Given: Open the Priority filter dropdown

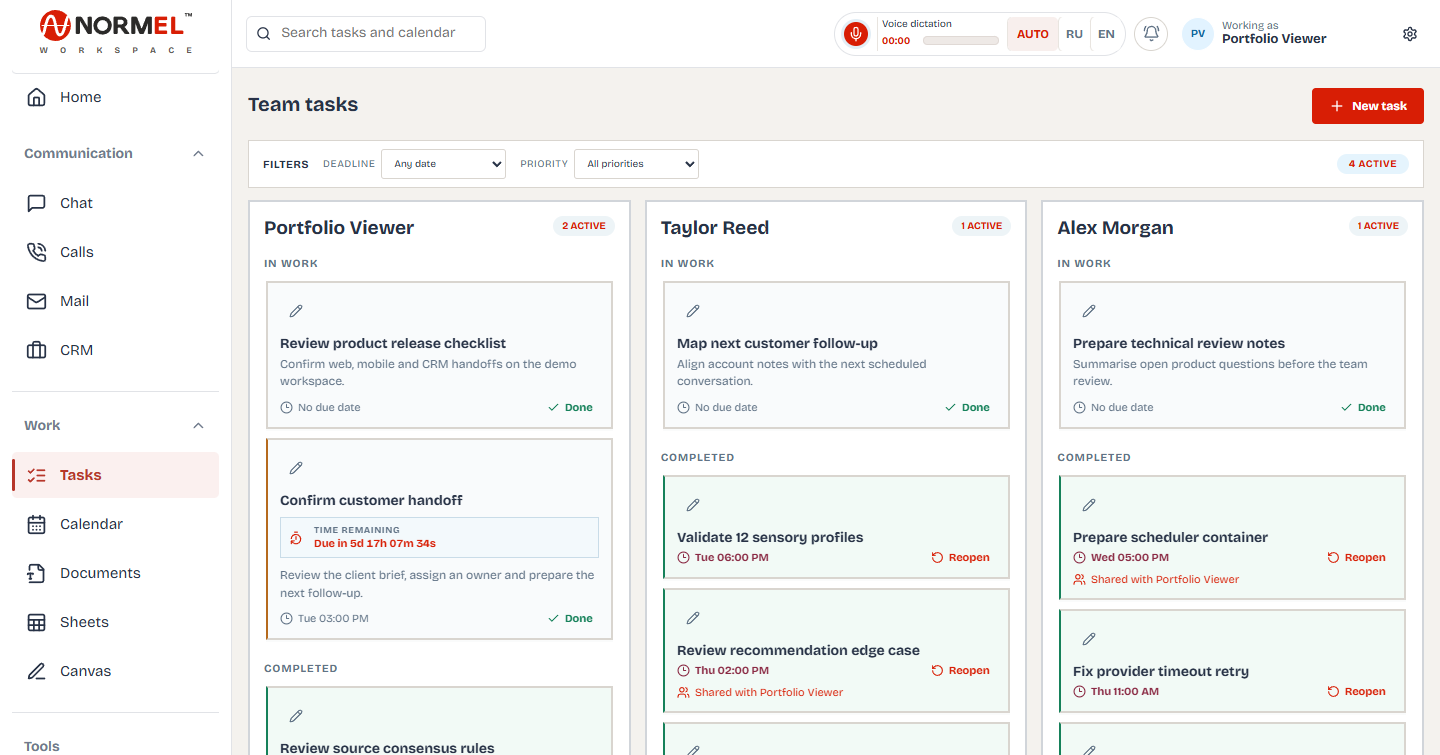Looking at the screenshot, I should click(x=636, y=164).
